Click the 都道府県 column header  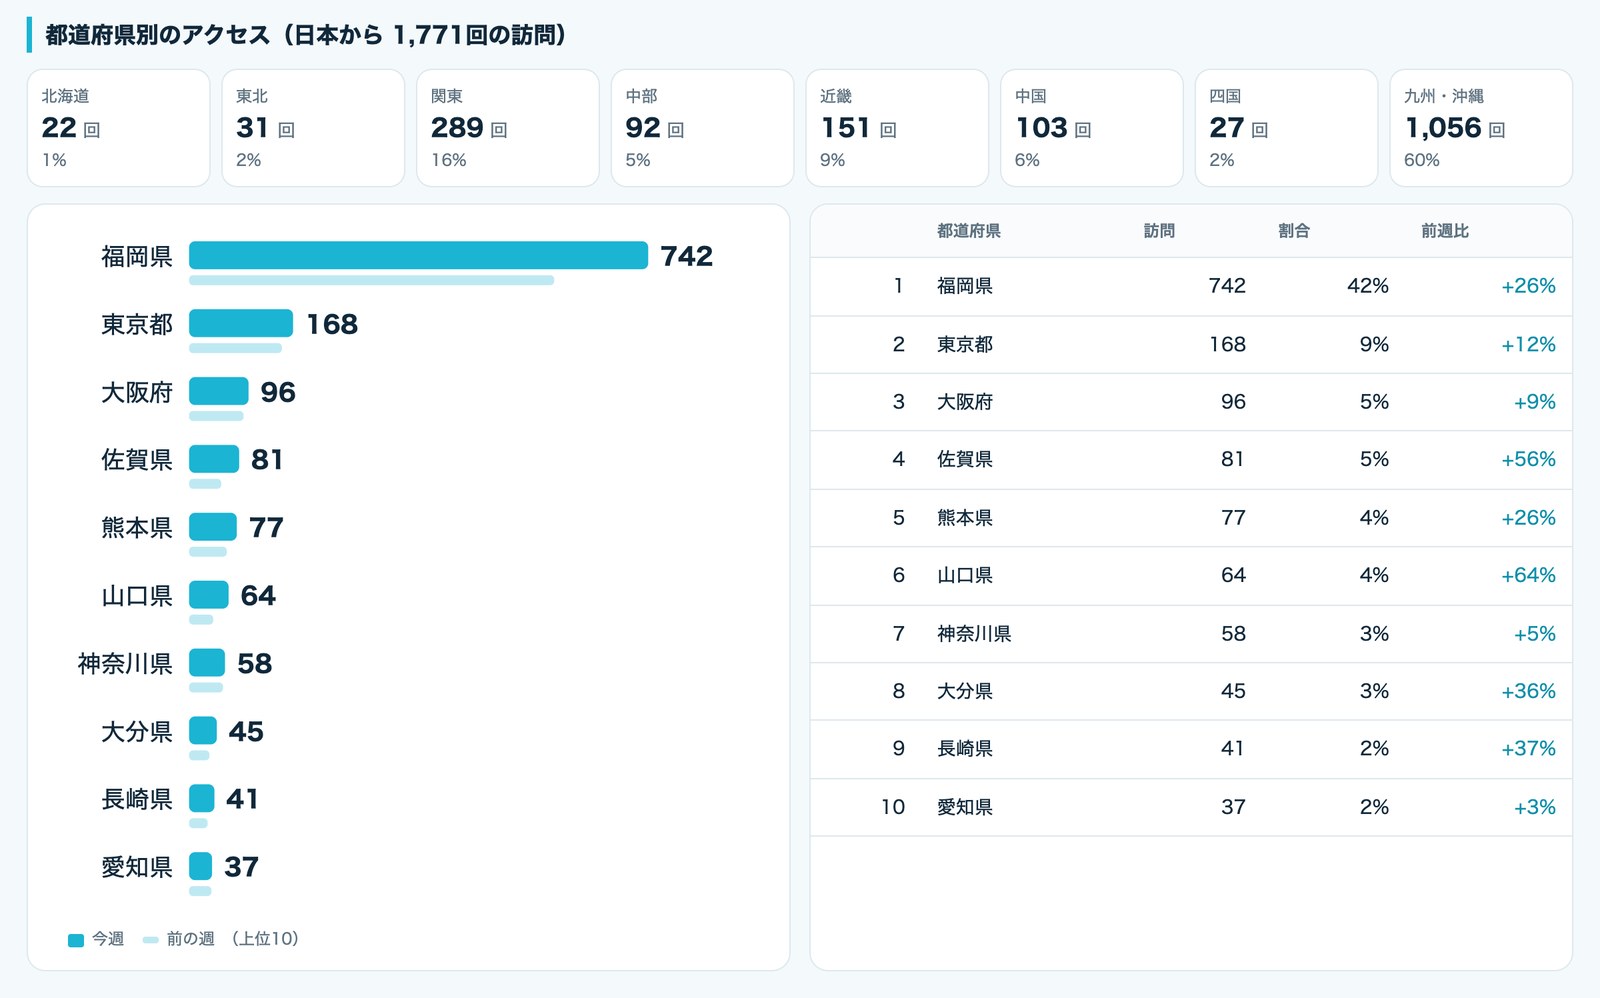tap(968, 231)
